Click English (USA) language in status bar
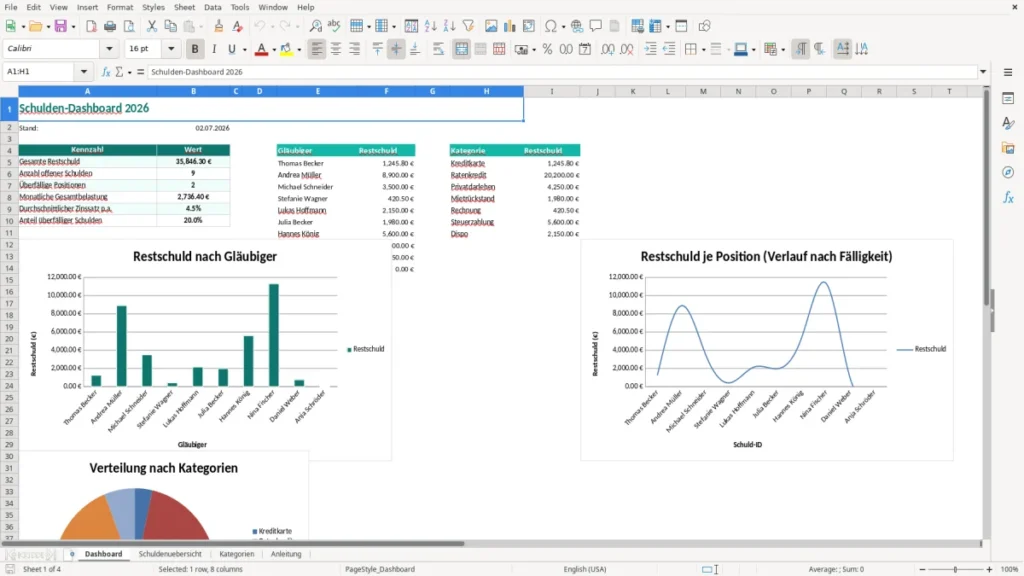 [584, 569]
